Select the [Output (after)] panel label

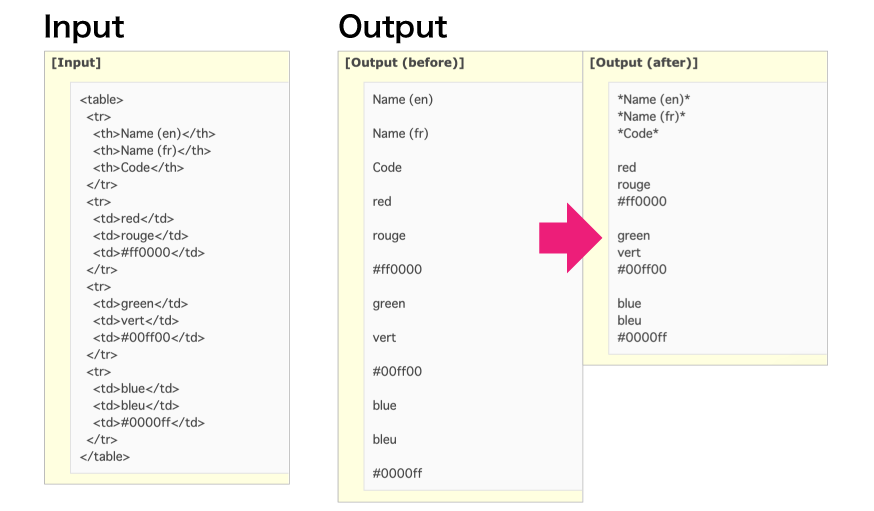(x=644, y=62)
